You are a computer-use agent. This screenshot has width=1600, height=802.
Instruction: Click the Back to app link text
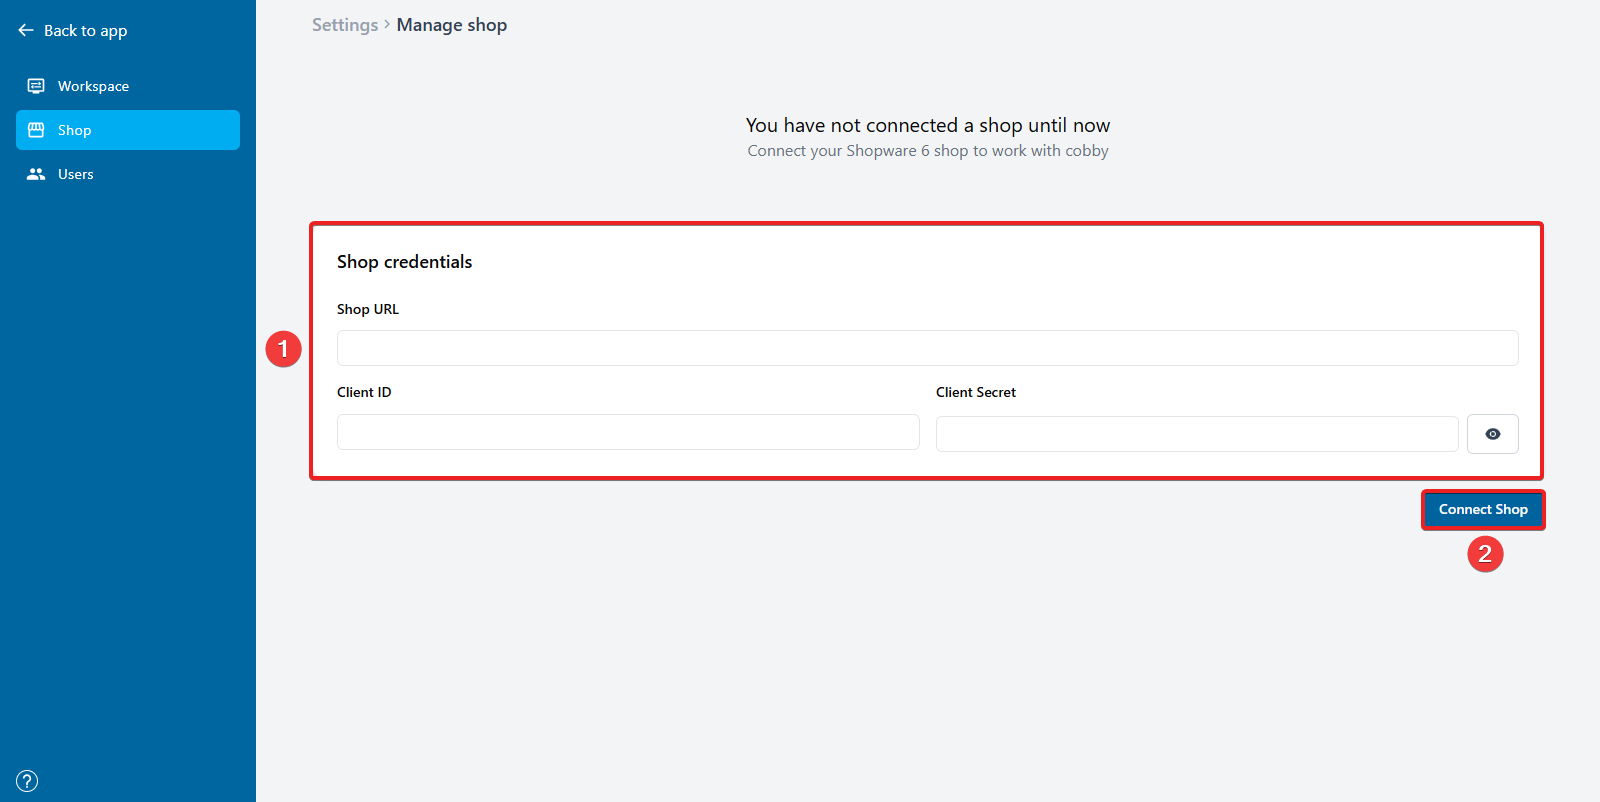pyautogui.click(x=85, y=31)
